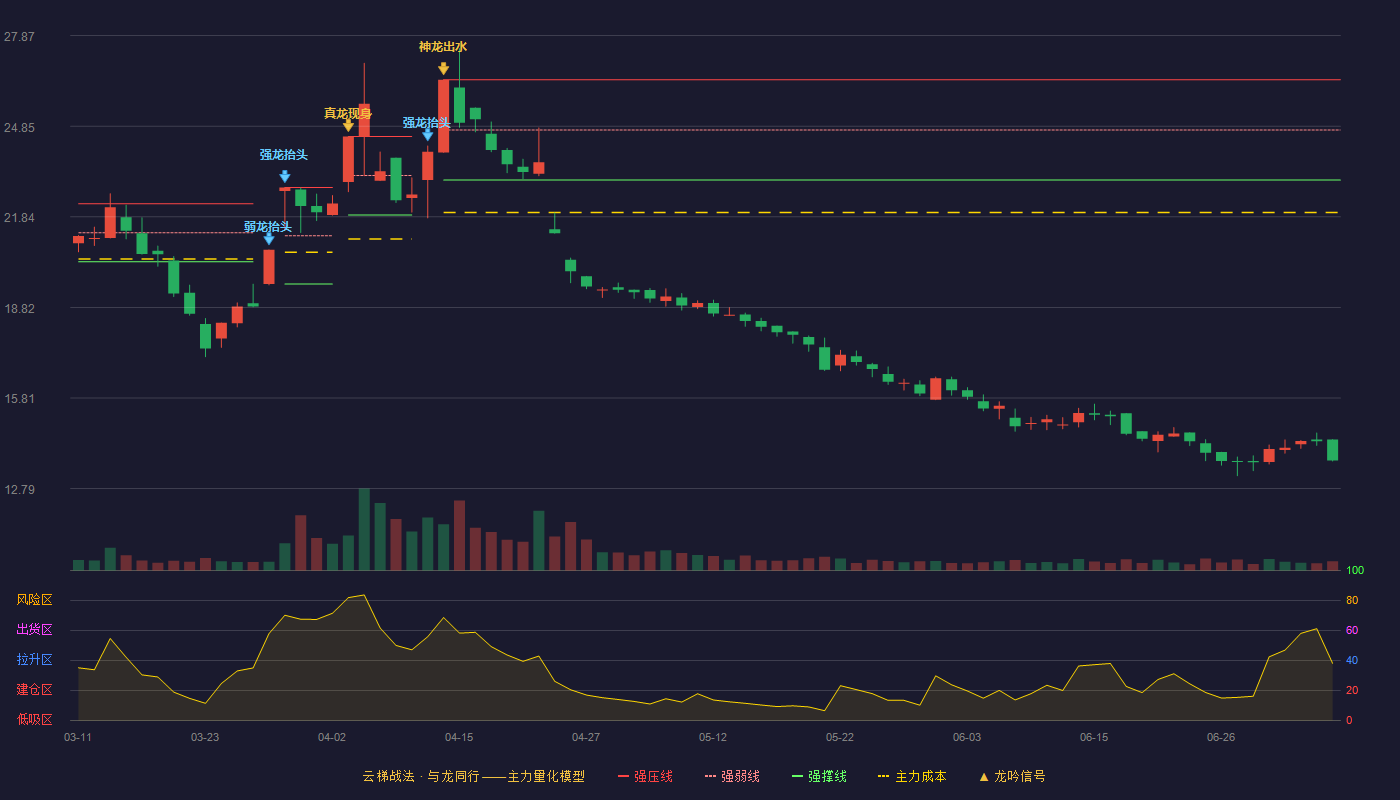Click the 拉升区 zone label
This screenshot has width=1400, height=800.
[34, 660]
